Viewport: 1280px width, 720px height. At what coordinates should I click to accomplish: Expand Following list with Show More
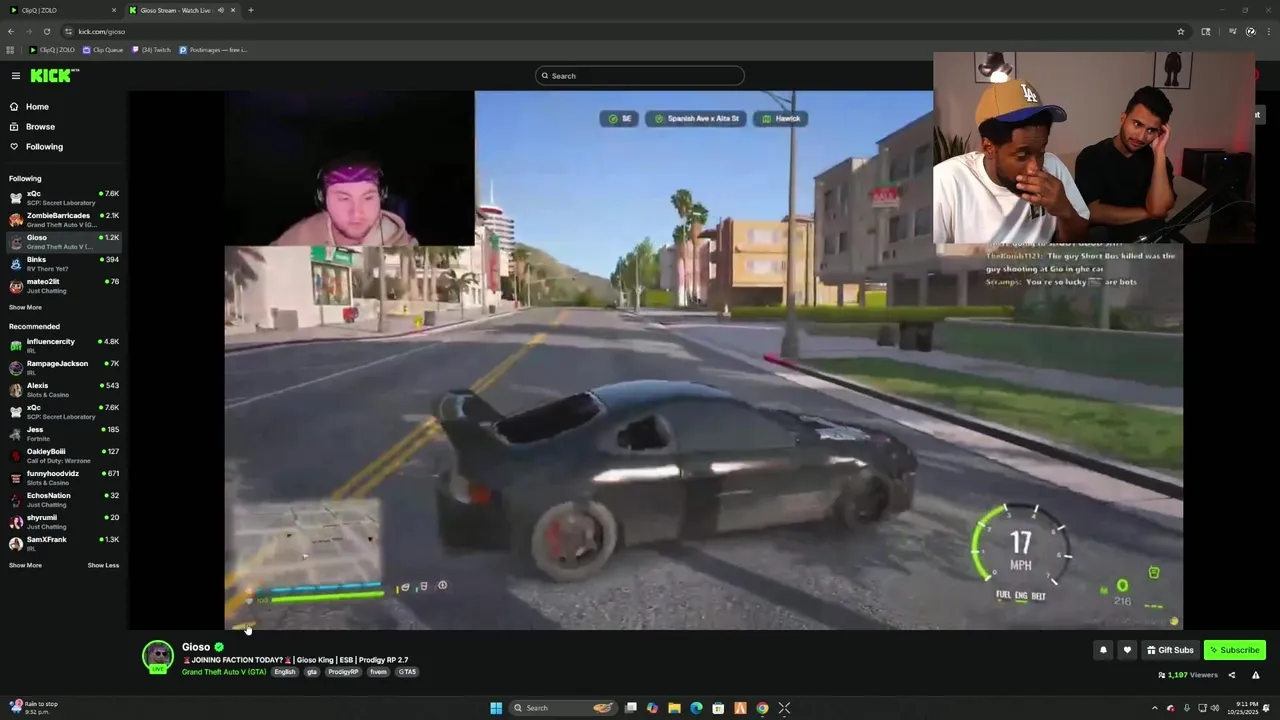pyautogui.click(x=25, y=308)
